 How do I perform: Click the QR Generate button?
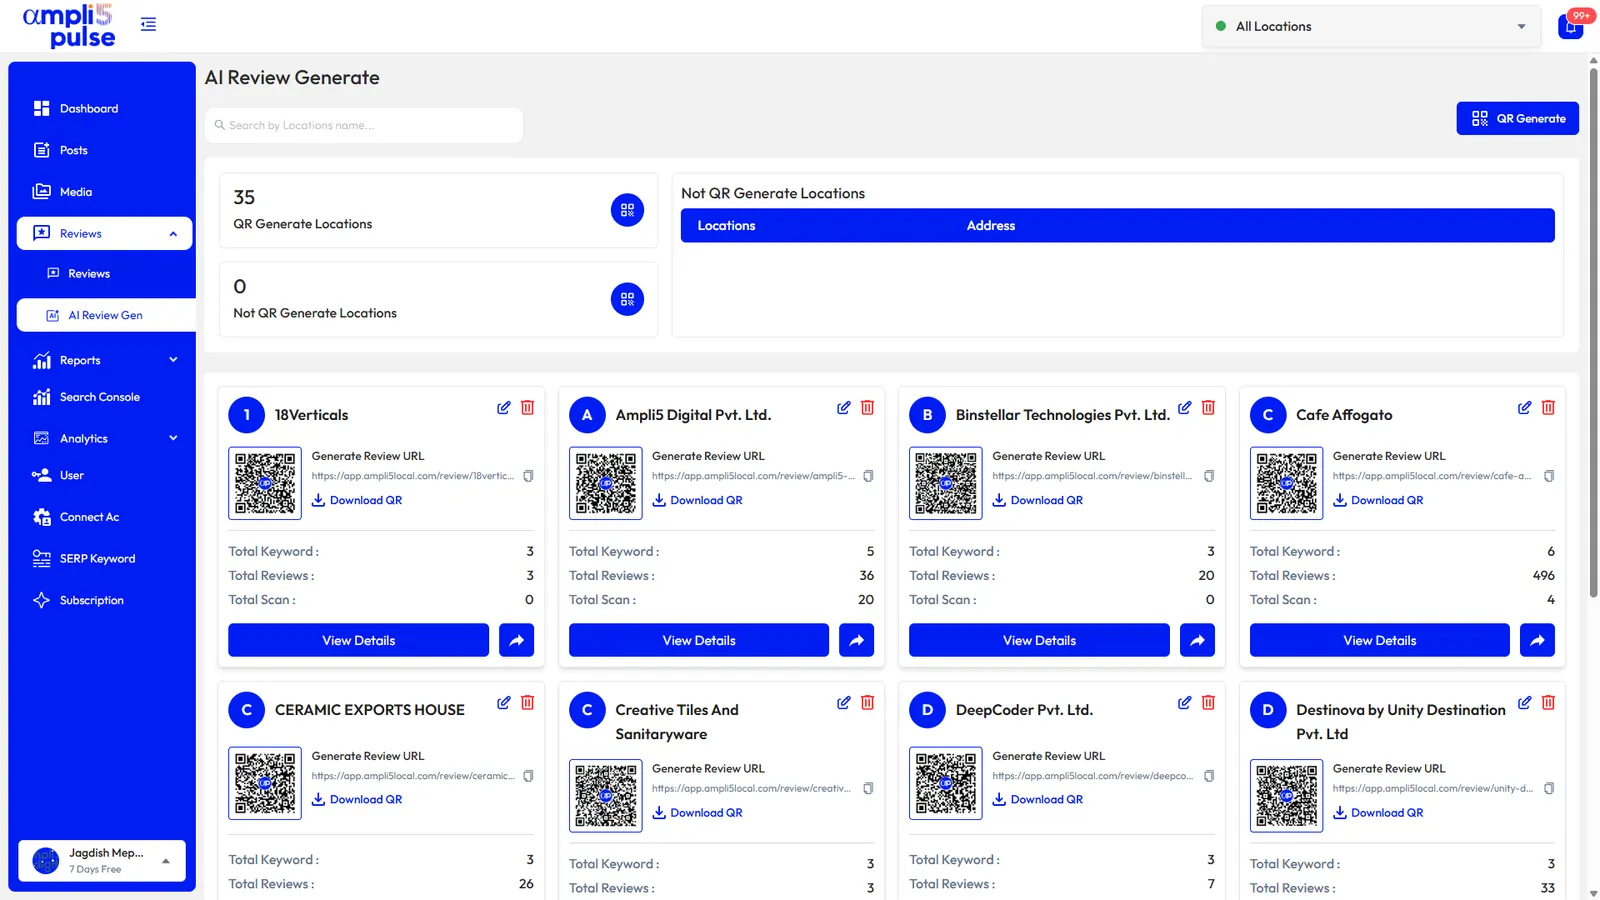[x=1517, y=118]
